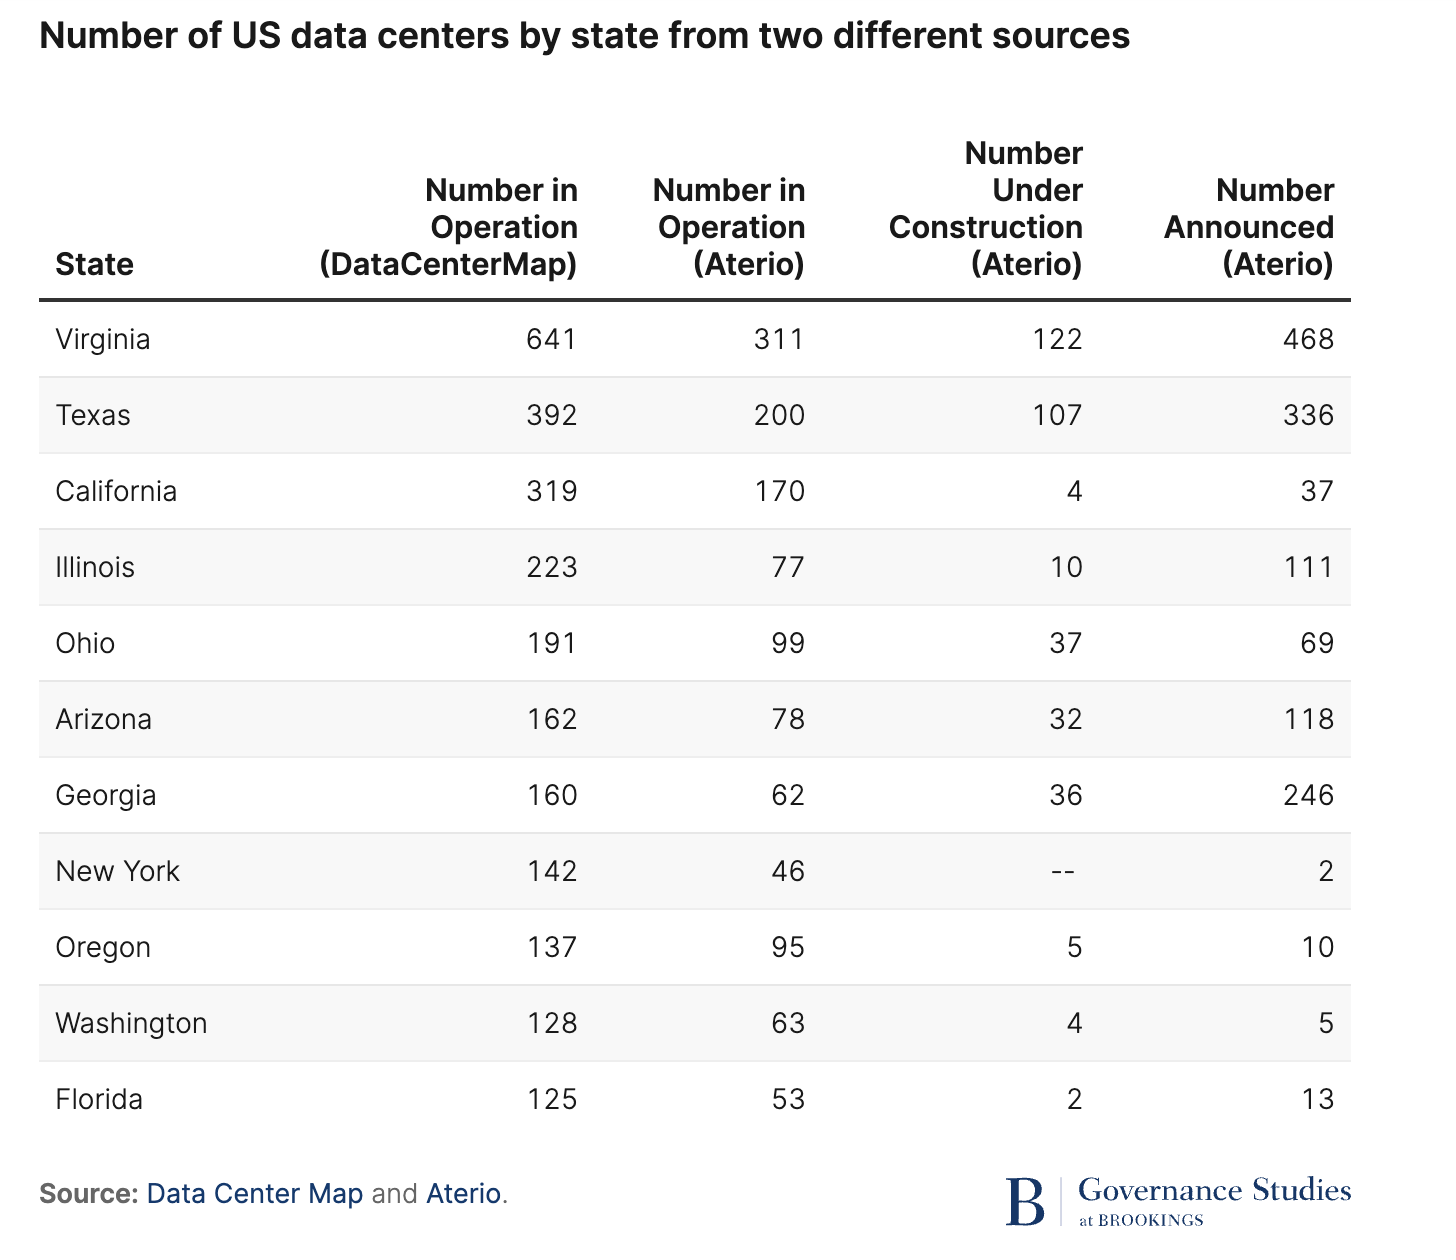
Task: Click the Texas state cell
Action: [93, 416]
